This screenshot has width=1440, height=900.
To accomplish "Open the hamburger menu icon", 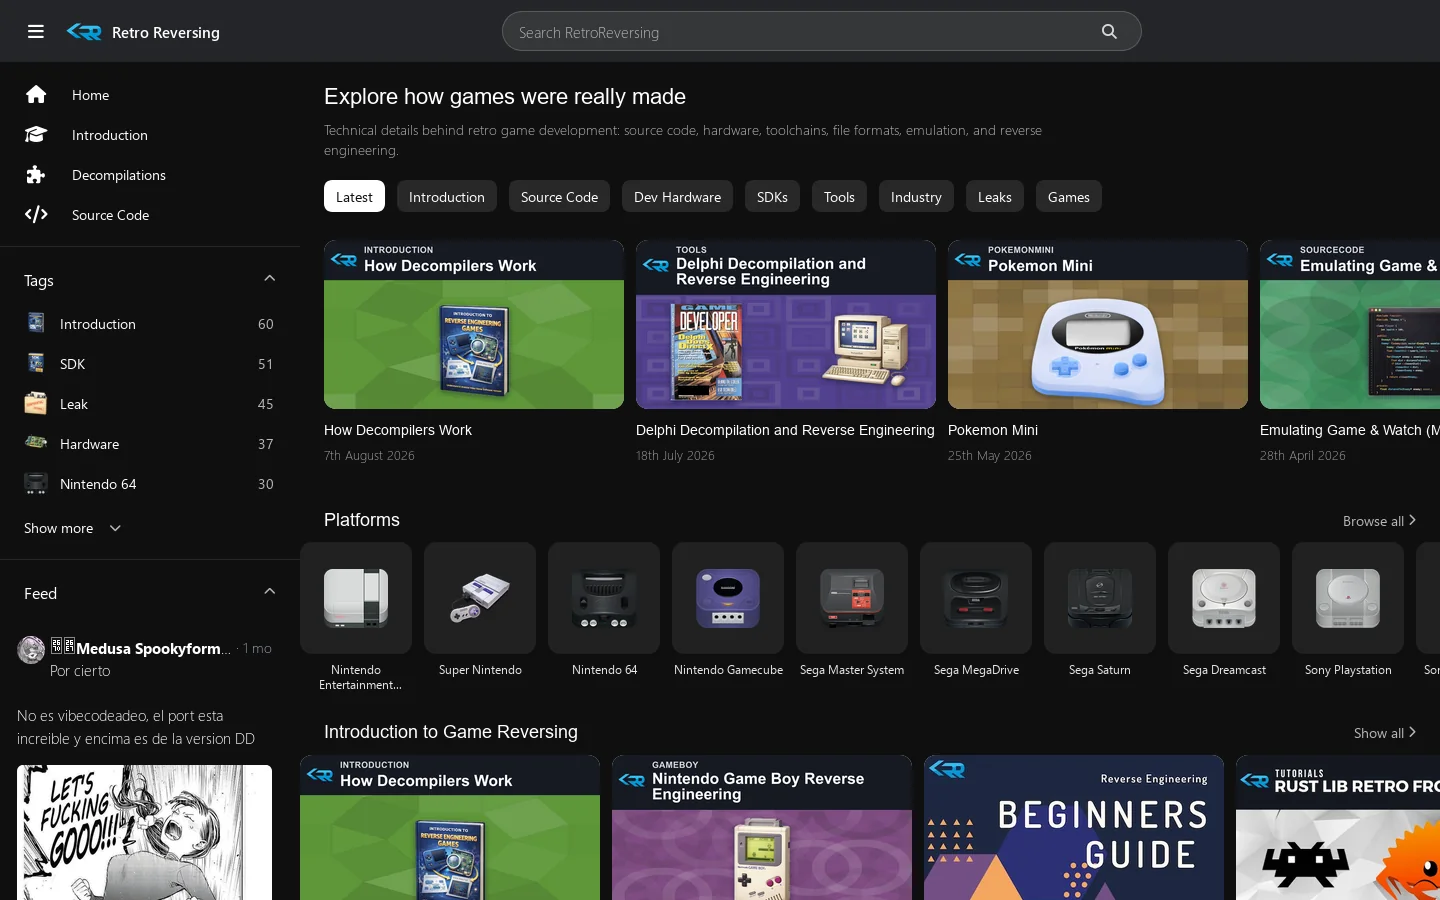I will (36, 32).
